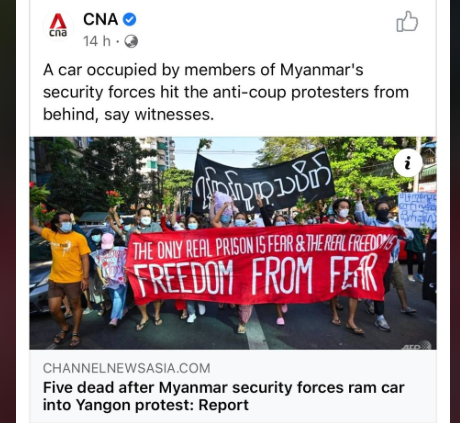Click post text about Myanmar's security forces
The image size is (460, 423).
[226, 92]
